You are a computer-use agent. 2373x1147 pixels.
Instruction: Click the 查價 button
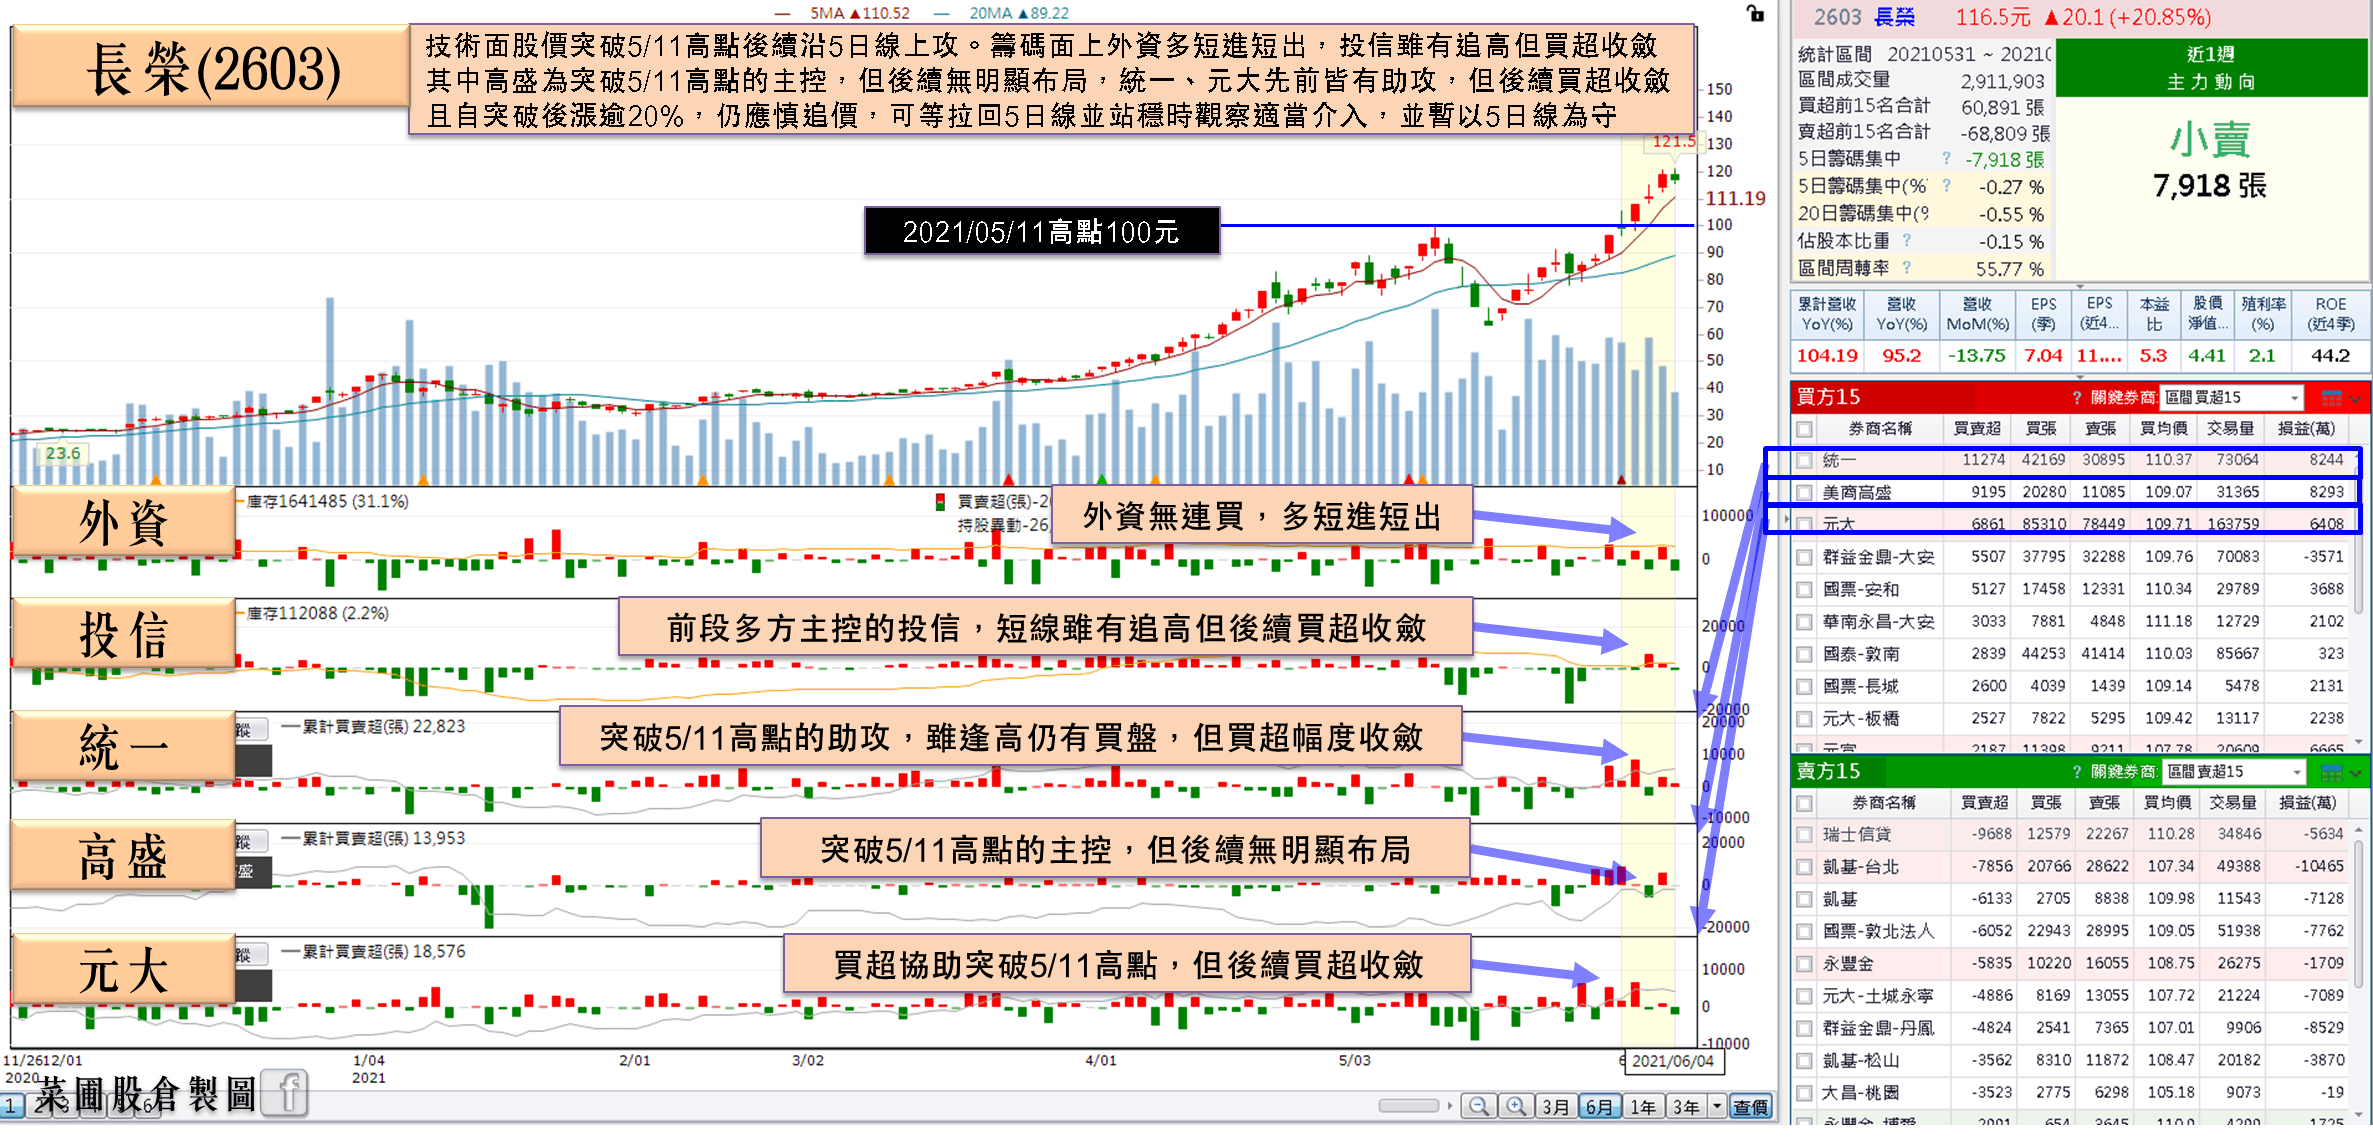(1750, 1107)
